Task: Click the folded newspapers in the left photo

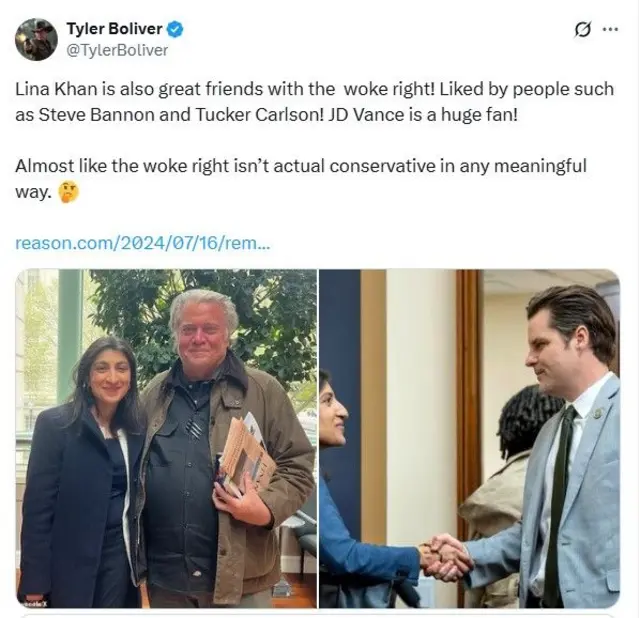Action: pos(245,454)
